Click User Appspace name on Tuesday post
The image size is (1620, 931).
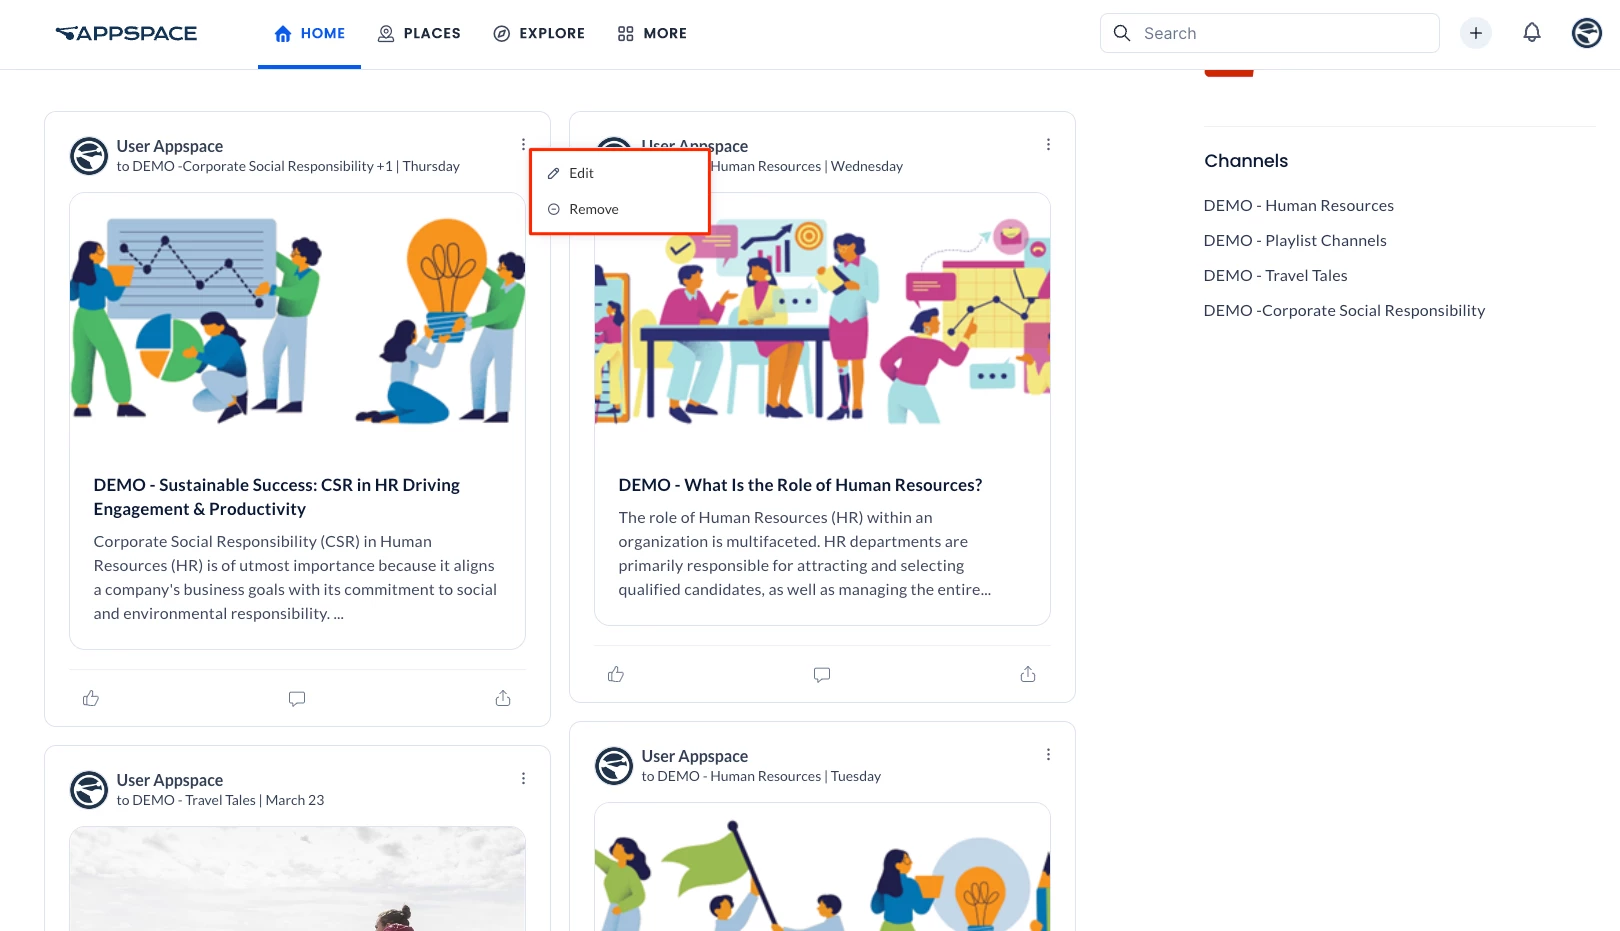pyautogui.click(x=694, y=756)
